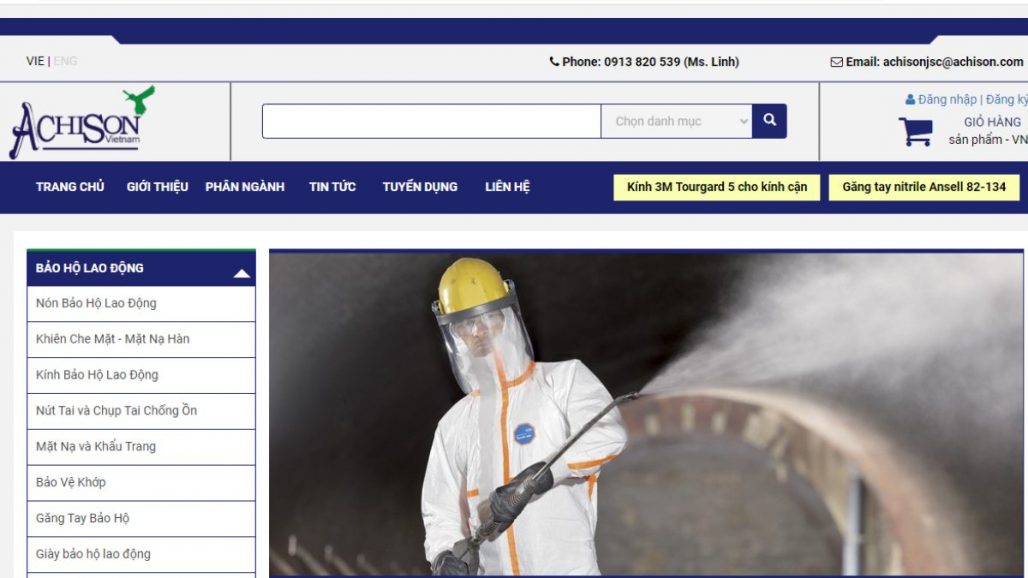The width and height of the screenshot is (1028, 578).
Task: Open the Tin Tức menu item
Action: 332,187
